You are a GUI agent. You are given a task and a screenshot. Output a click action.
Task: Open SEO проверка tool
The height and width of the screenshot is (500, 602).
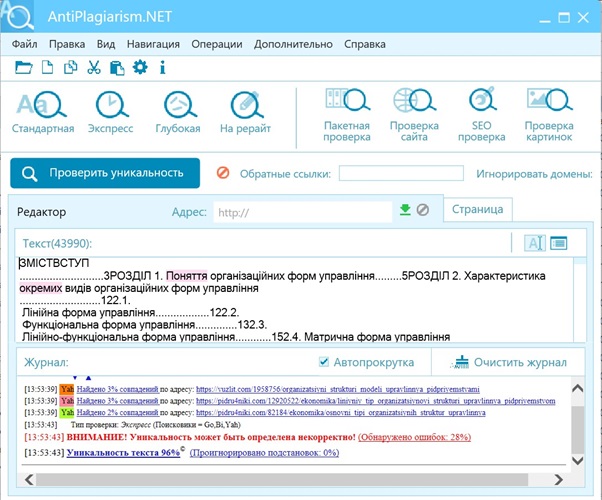click(481, 115)
